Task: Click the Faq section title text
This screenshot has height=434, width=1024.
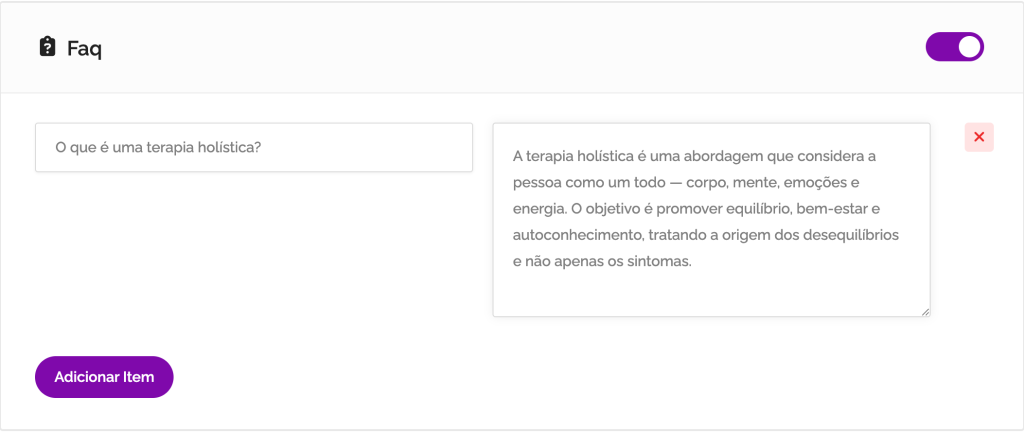Action: pyautogui.click(x=85, y=48)
